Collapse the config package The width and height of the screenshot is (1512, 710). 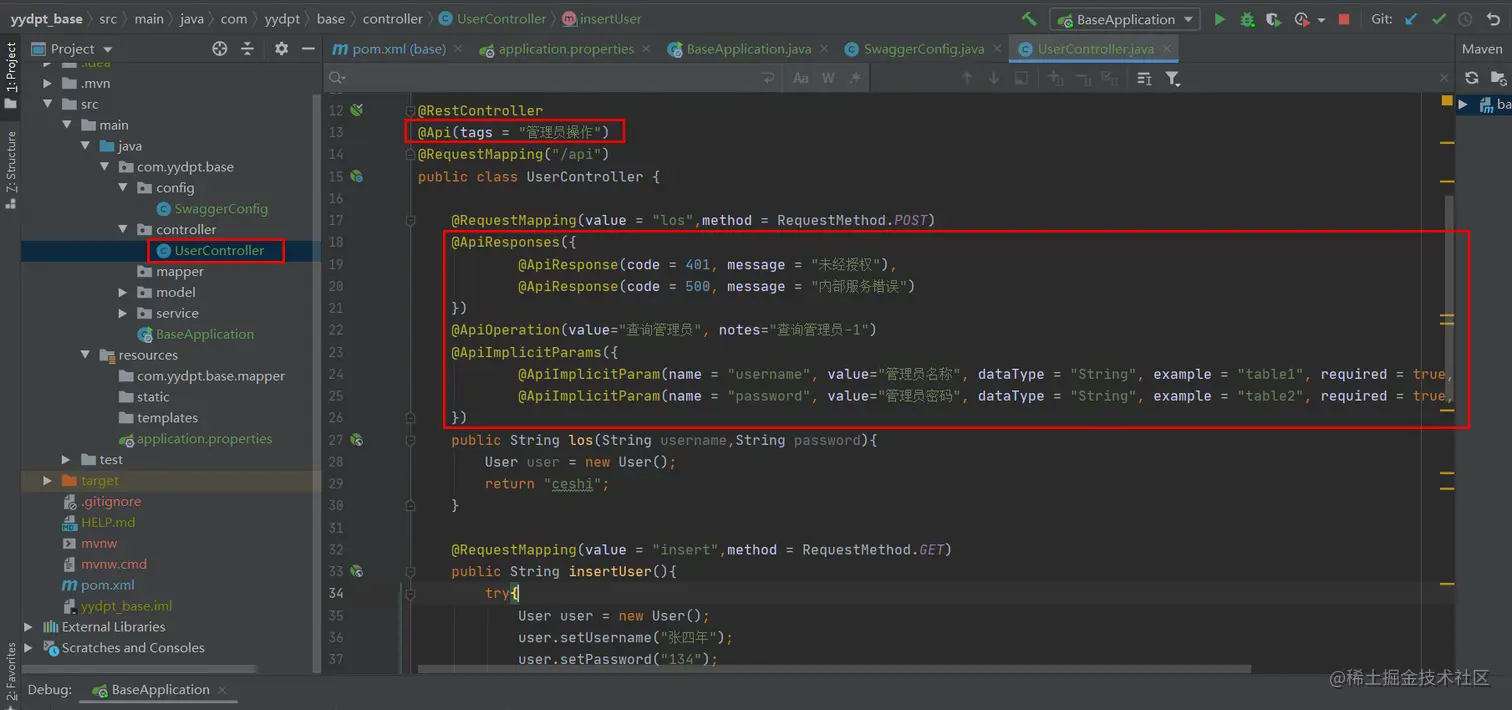click(x=123, y=188)
